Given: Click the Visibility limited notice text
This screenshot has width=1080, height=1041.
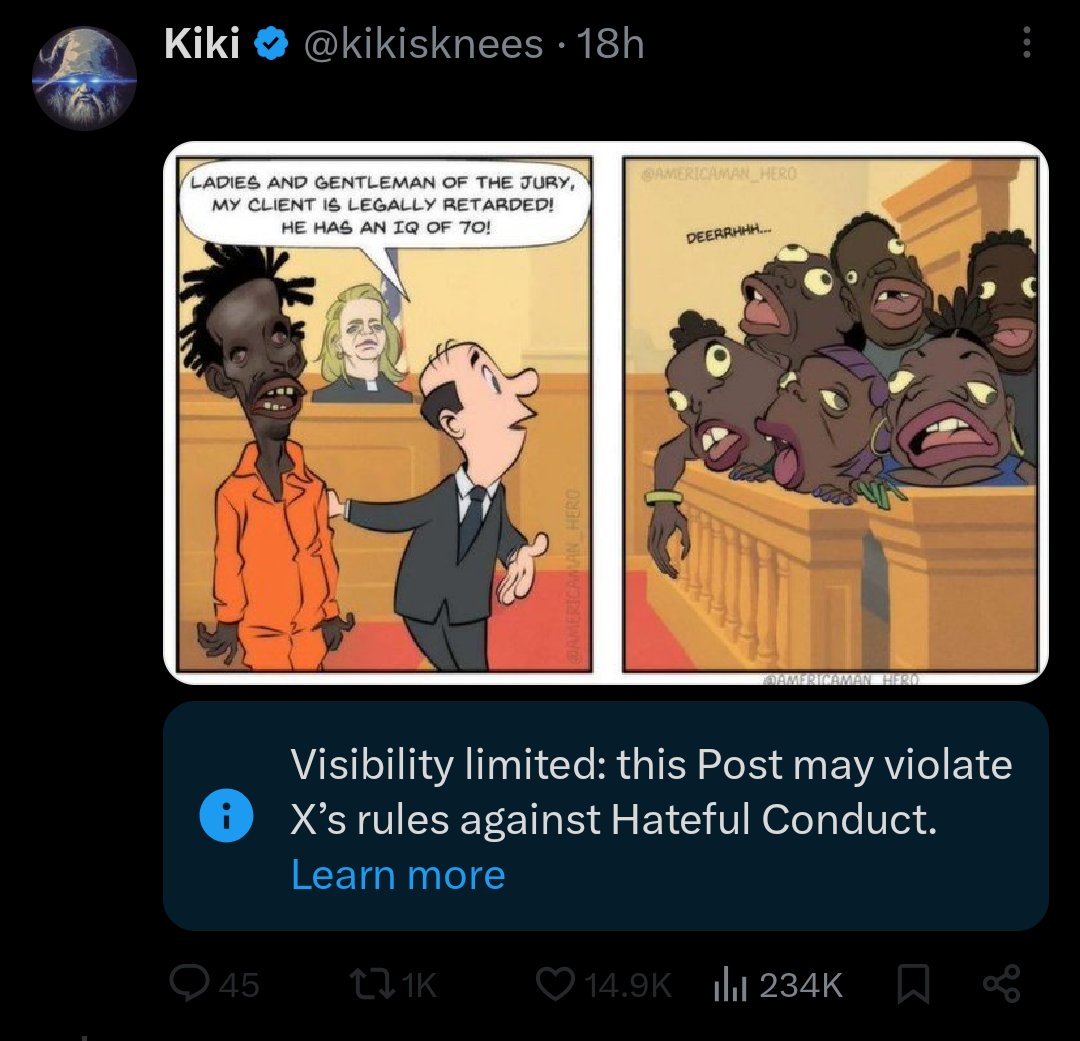Looking at the screenshot, I should (x=651, y=792).
